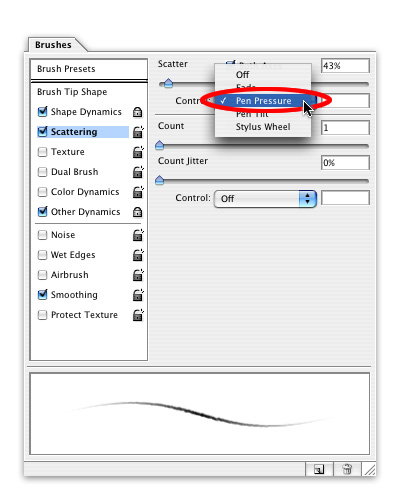Select Off in the open Control menu

click(242, 75)
